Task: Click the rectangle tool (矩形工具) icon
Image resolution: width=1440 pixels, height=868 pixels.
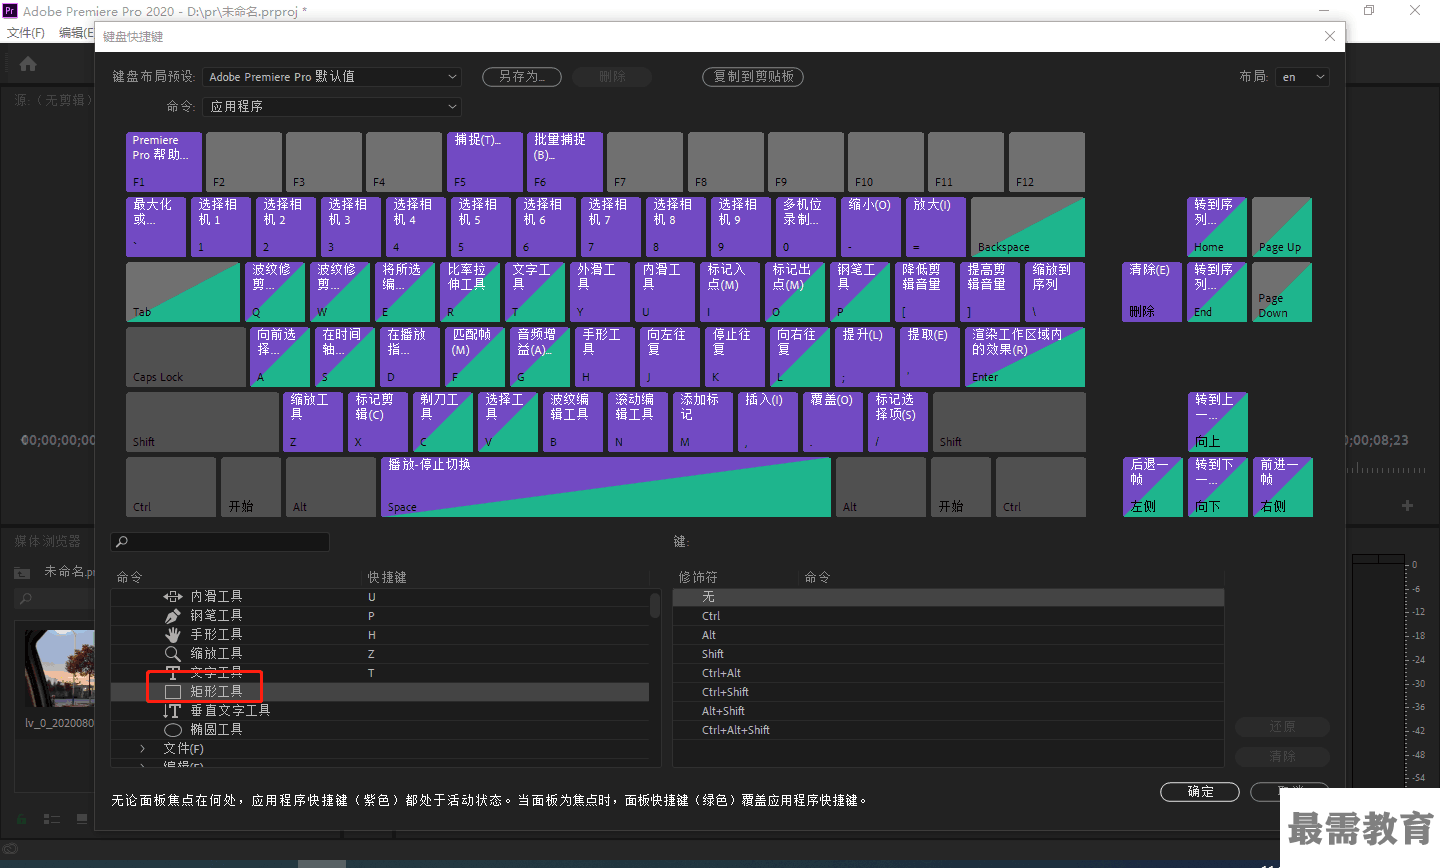Action: (173, 691)
